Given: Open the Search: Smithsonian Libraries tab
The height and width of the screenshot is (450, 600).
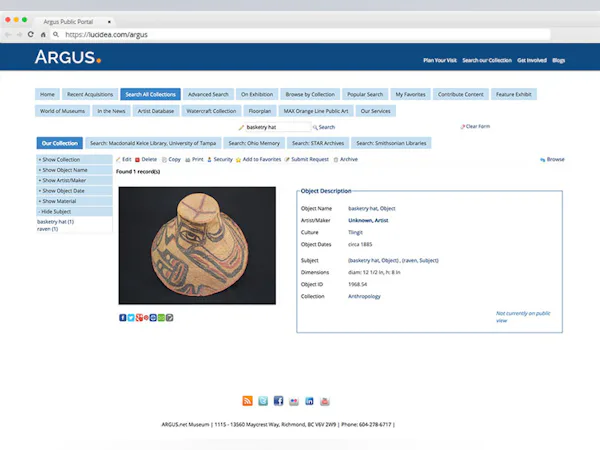Looking at the screenshot, I should [x=391, y=143].
